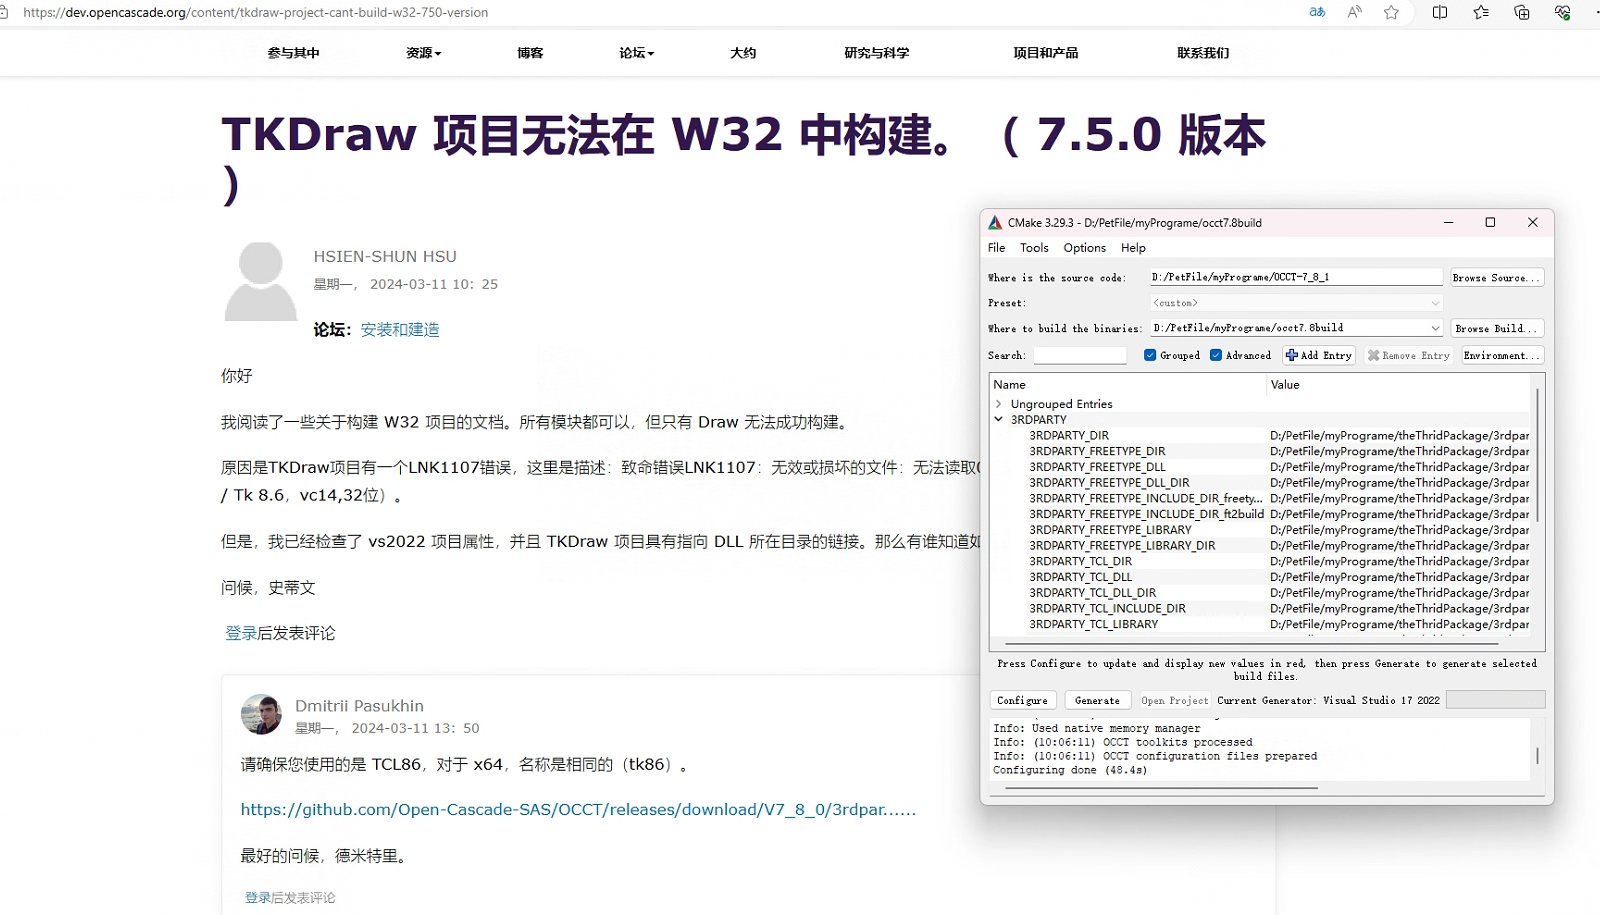The height and width of the screenshot is (915, 1600).
Task: Click the Open Project button
Action: click(x=1174, y=700)
